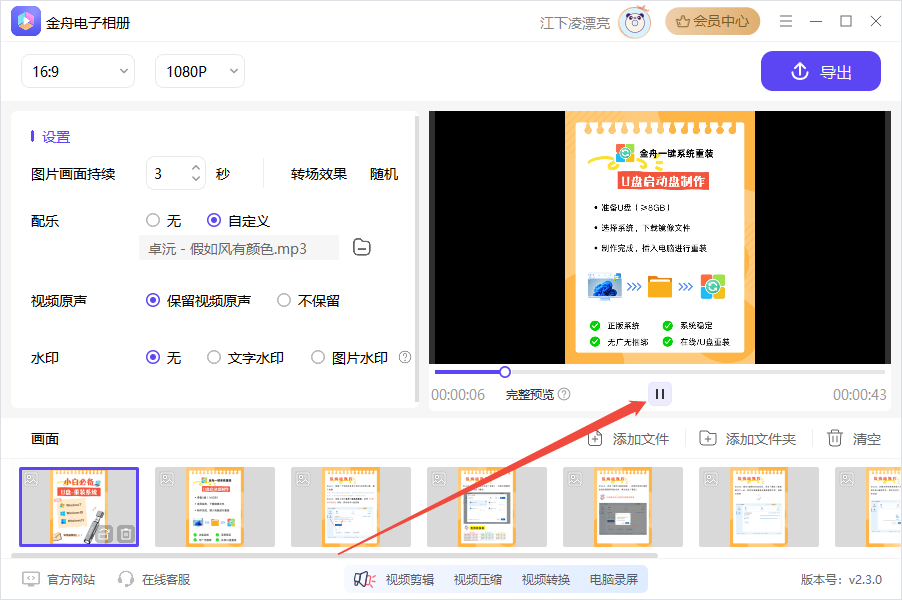This screenshot has width=902, height=600.
Task: Open 官方网站 official website link
Action: (59, 579)
